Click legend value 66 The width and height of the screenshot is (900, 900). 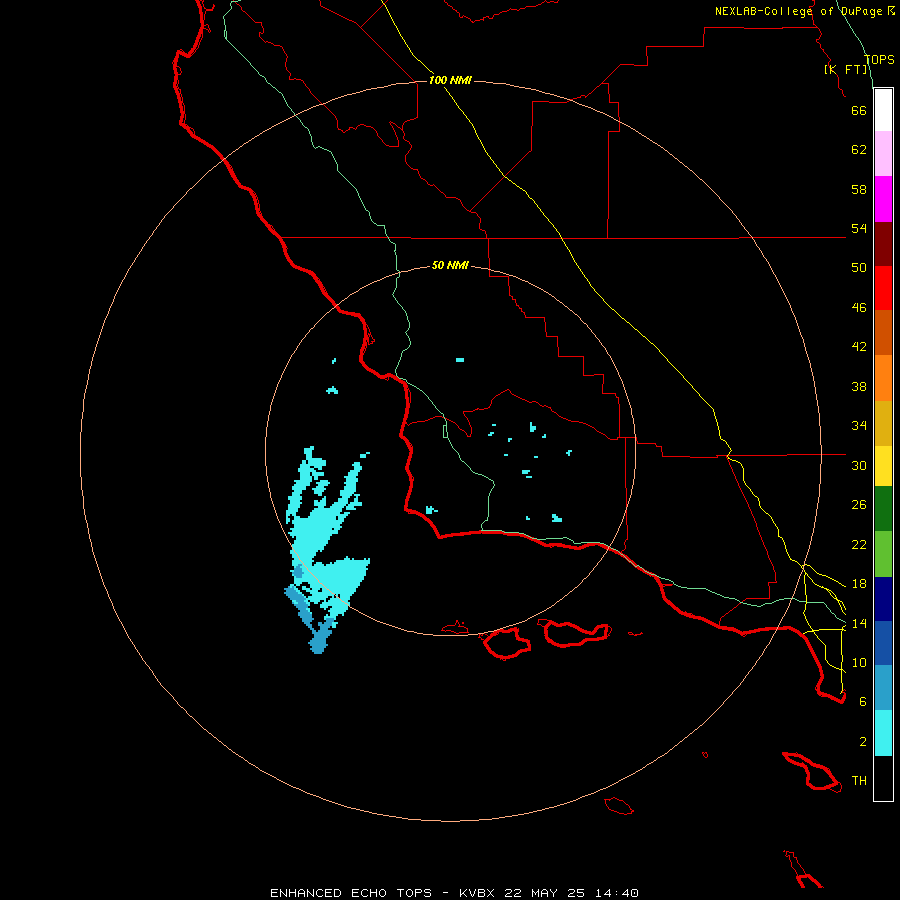pyautogui.click(x=859, y=110)
